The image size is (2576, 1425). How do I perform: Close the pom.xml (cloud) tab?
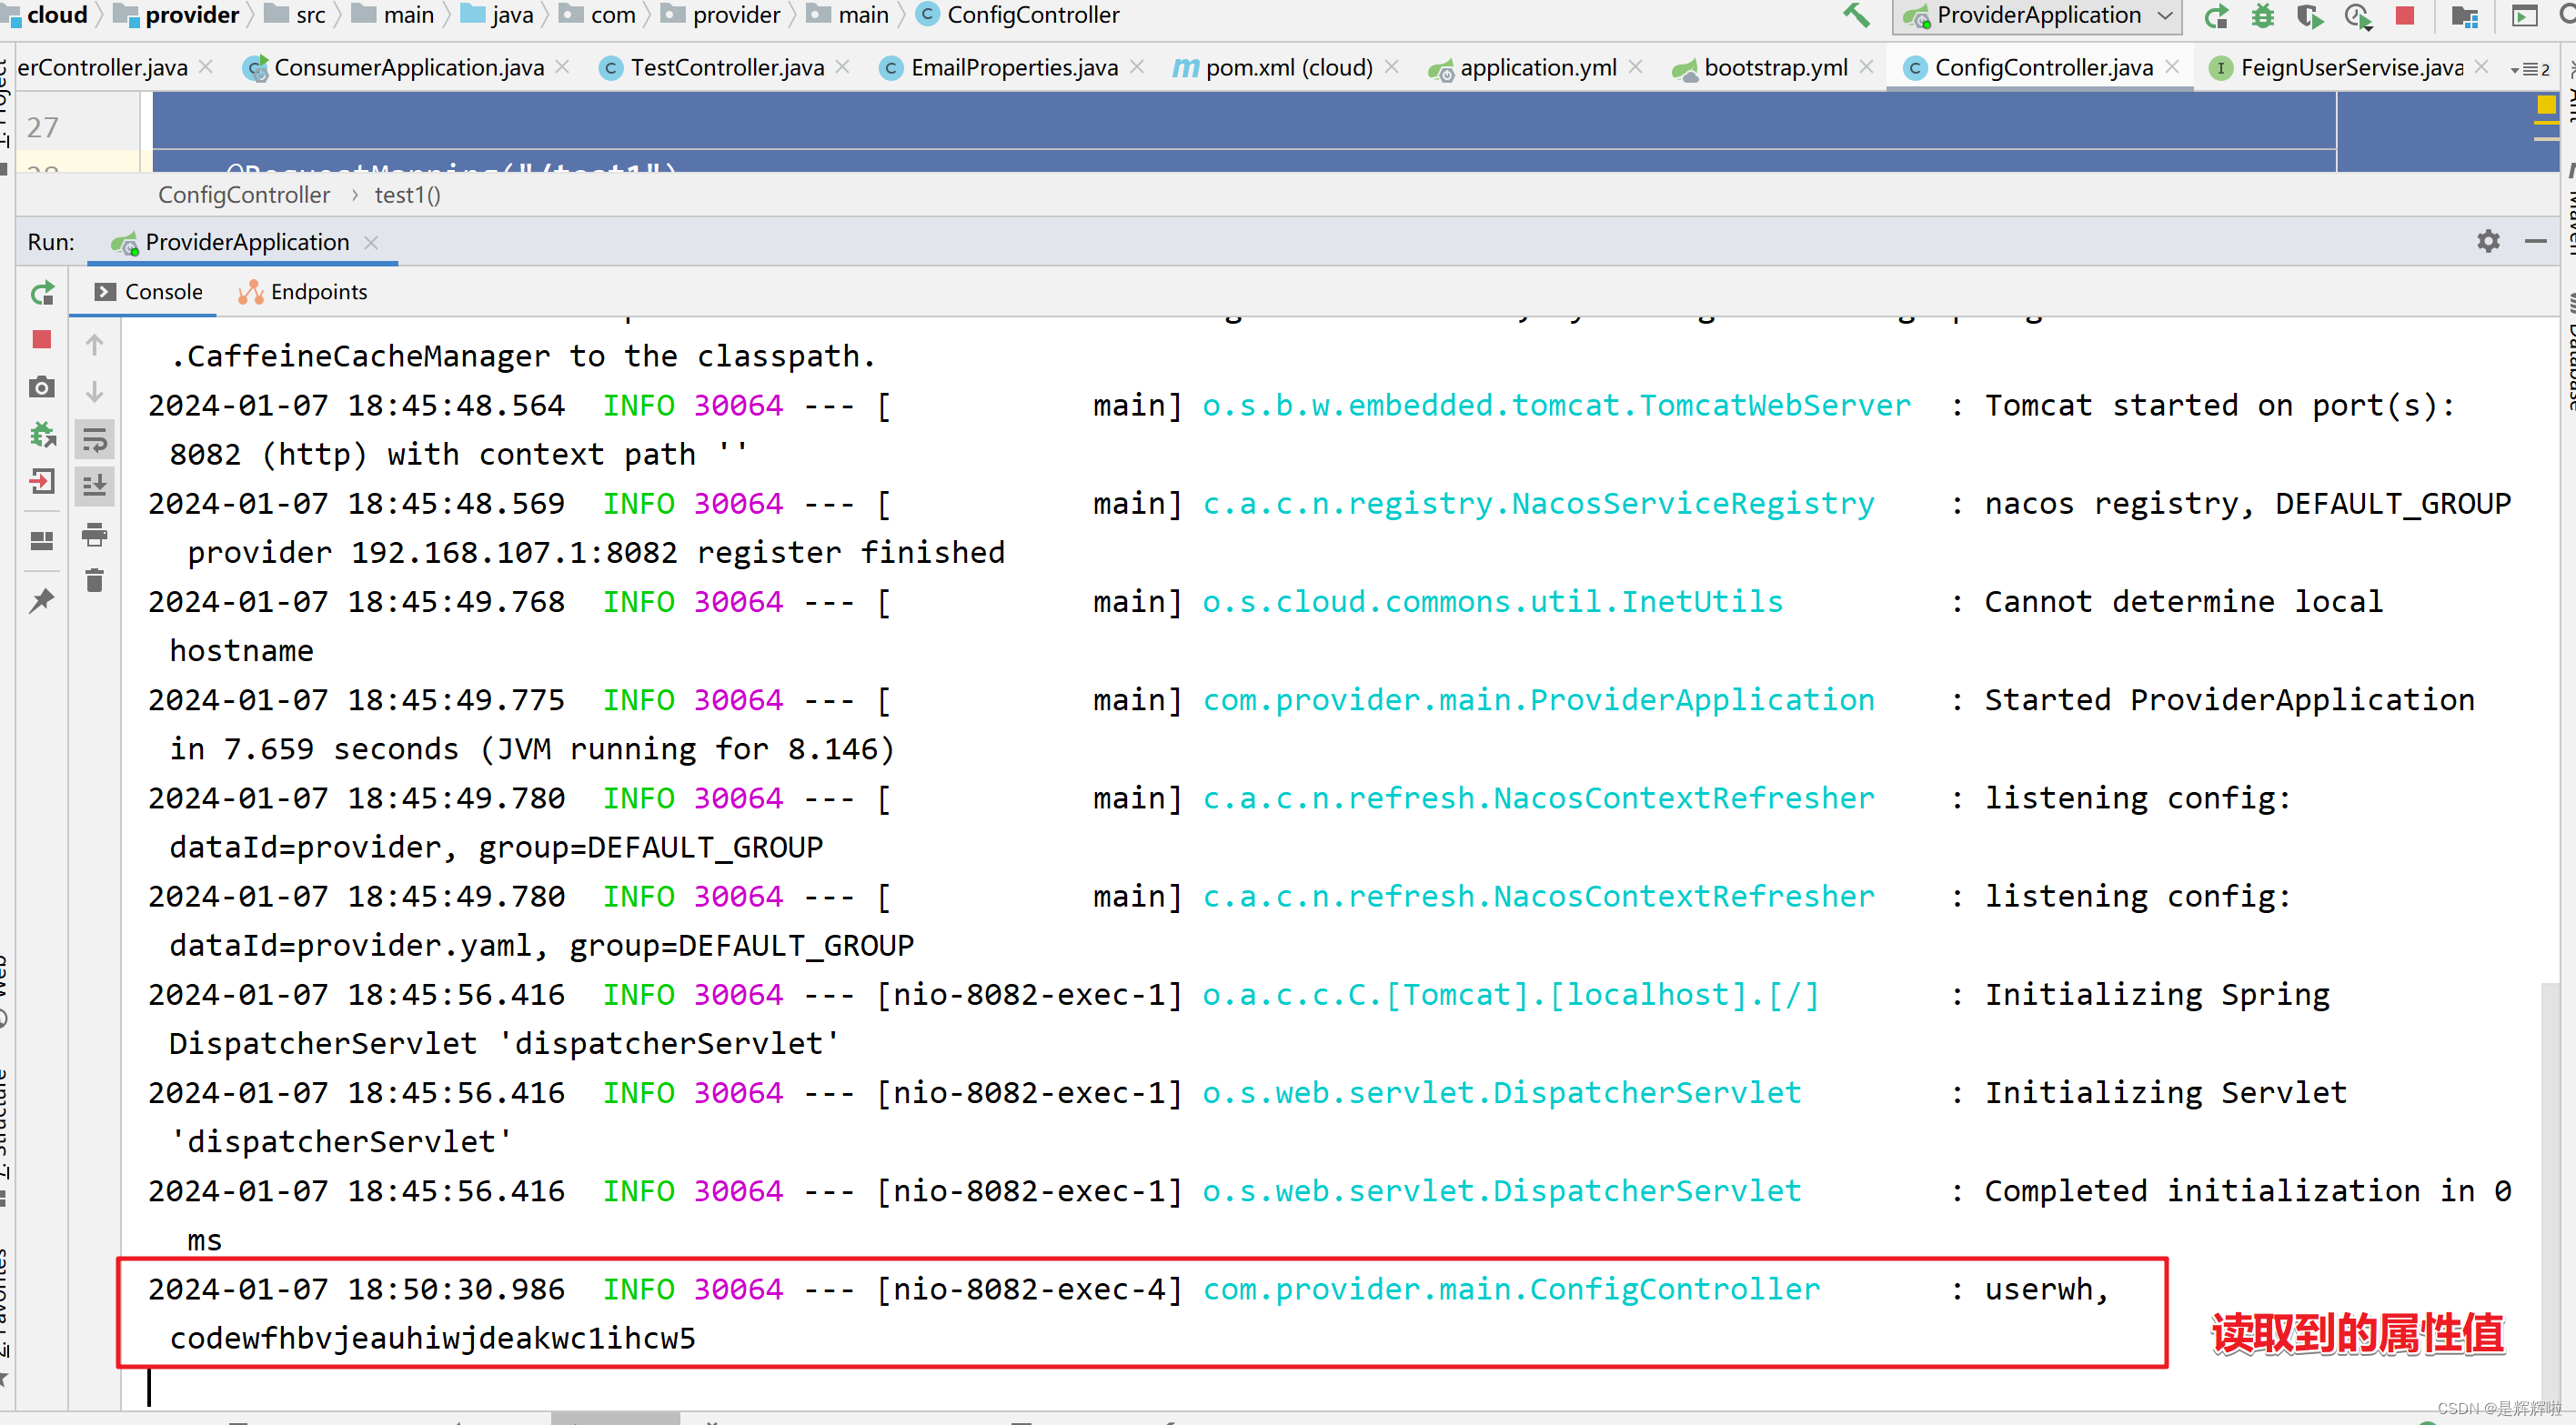[1392, 67]
